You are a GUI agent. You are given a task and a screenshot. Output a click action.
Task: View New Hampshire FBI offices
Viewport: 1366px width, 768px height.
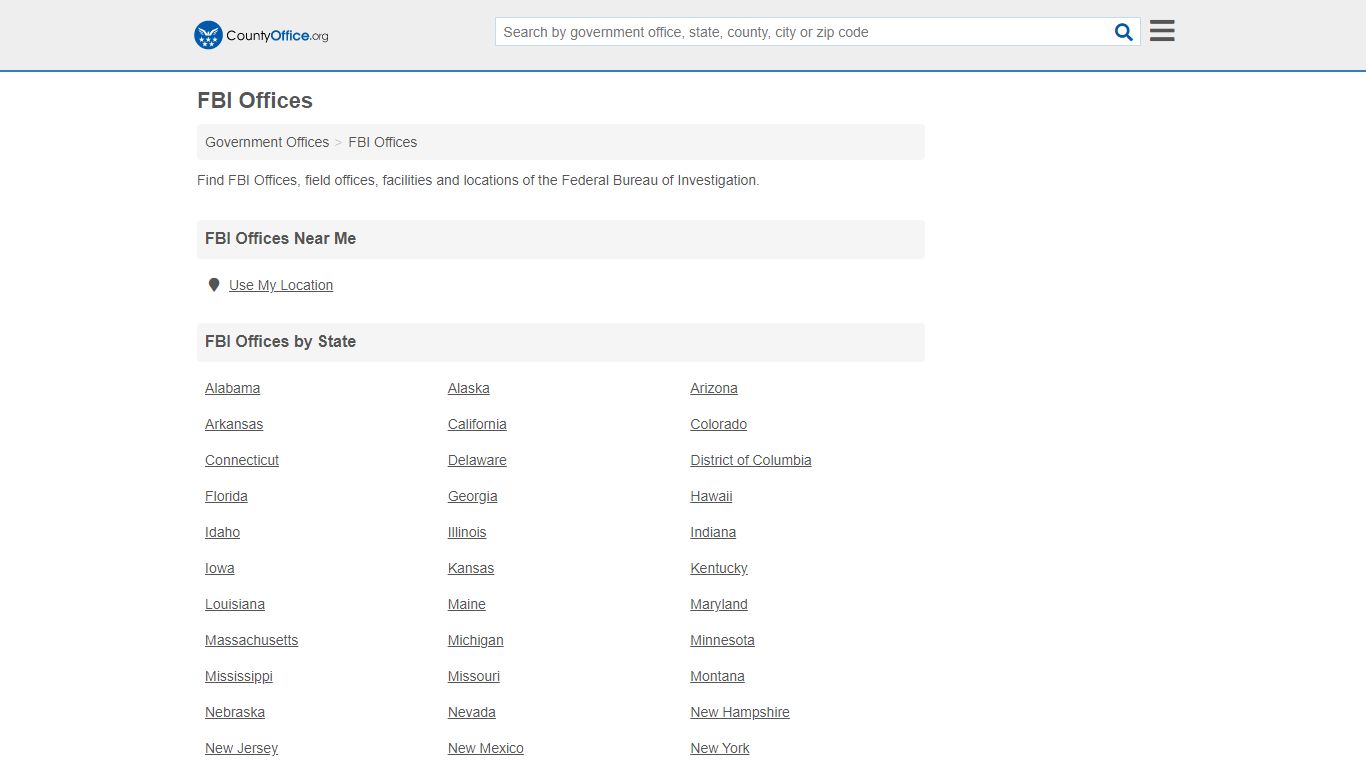click(740, 712)
